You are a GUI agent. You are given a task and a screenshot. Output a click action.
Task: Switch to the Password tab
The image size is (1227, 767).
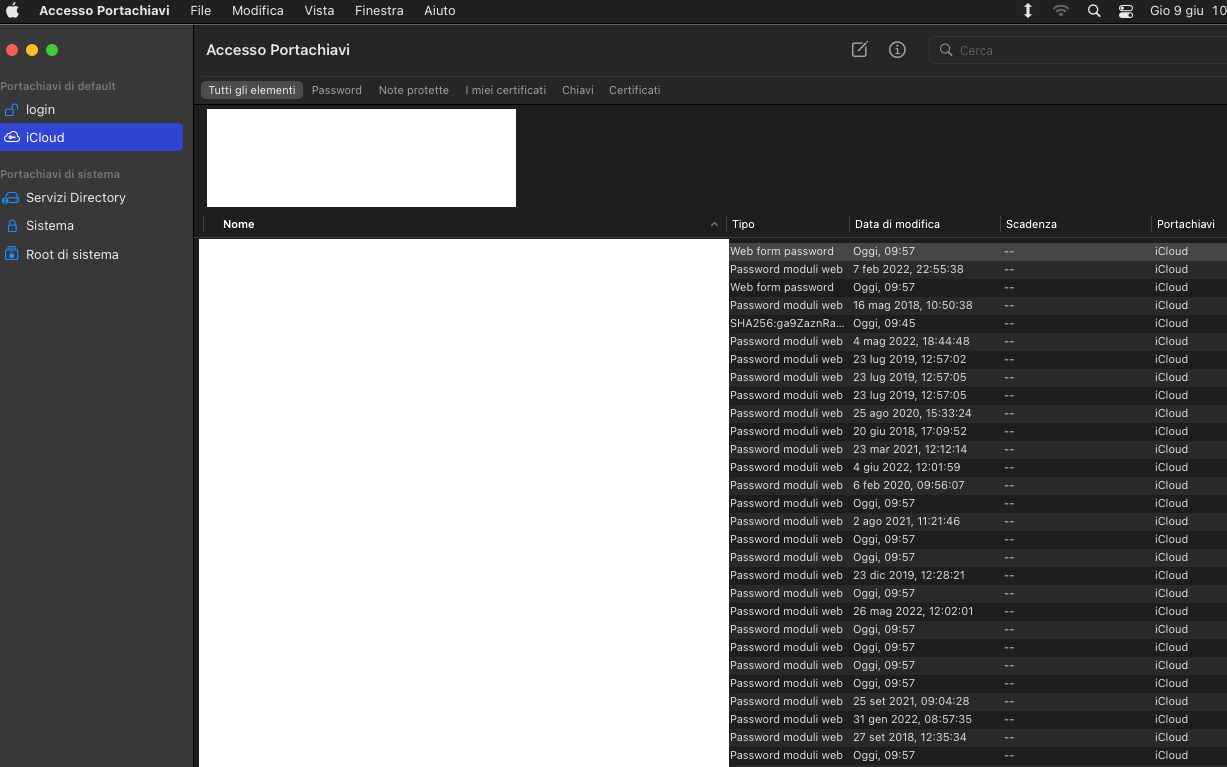337,90
